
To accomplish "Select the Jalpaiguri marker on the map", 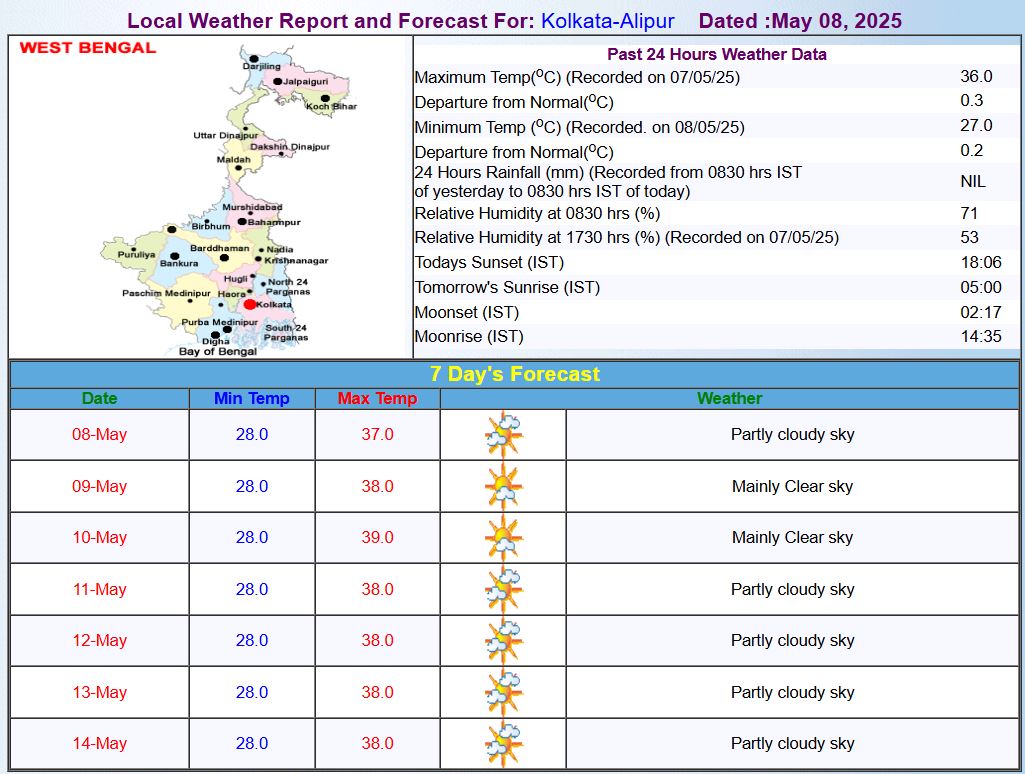I will click(x=280, y=79).
